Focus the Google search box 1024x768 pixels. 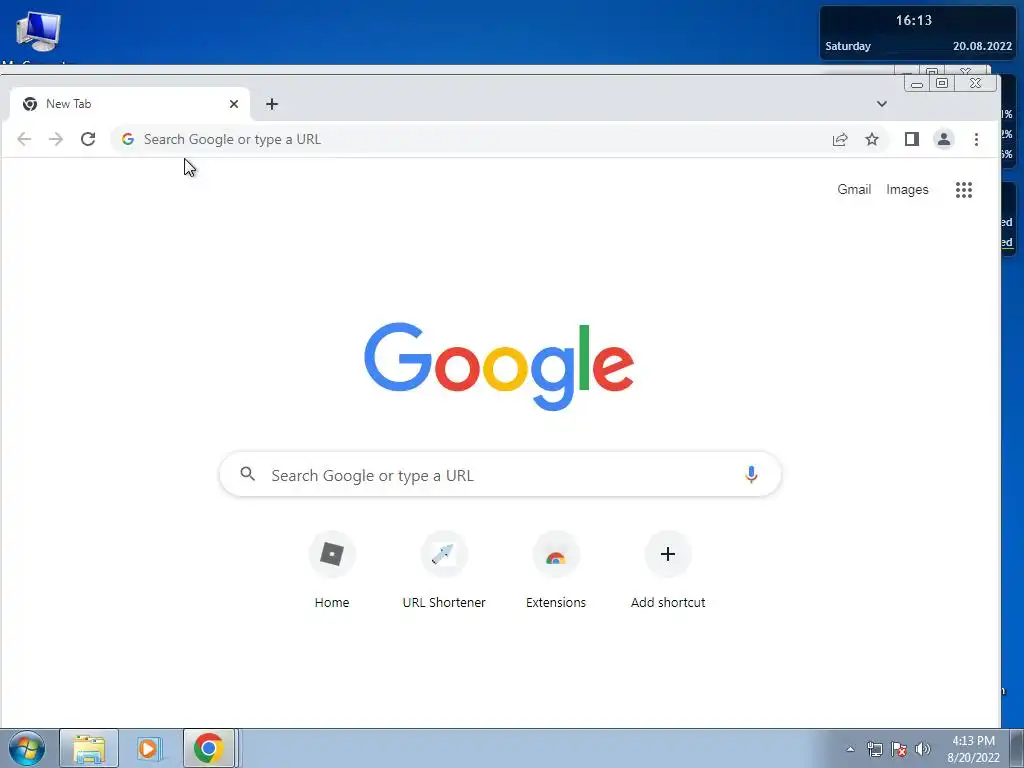coord(500,475)
